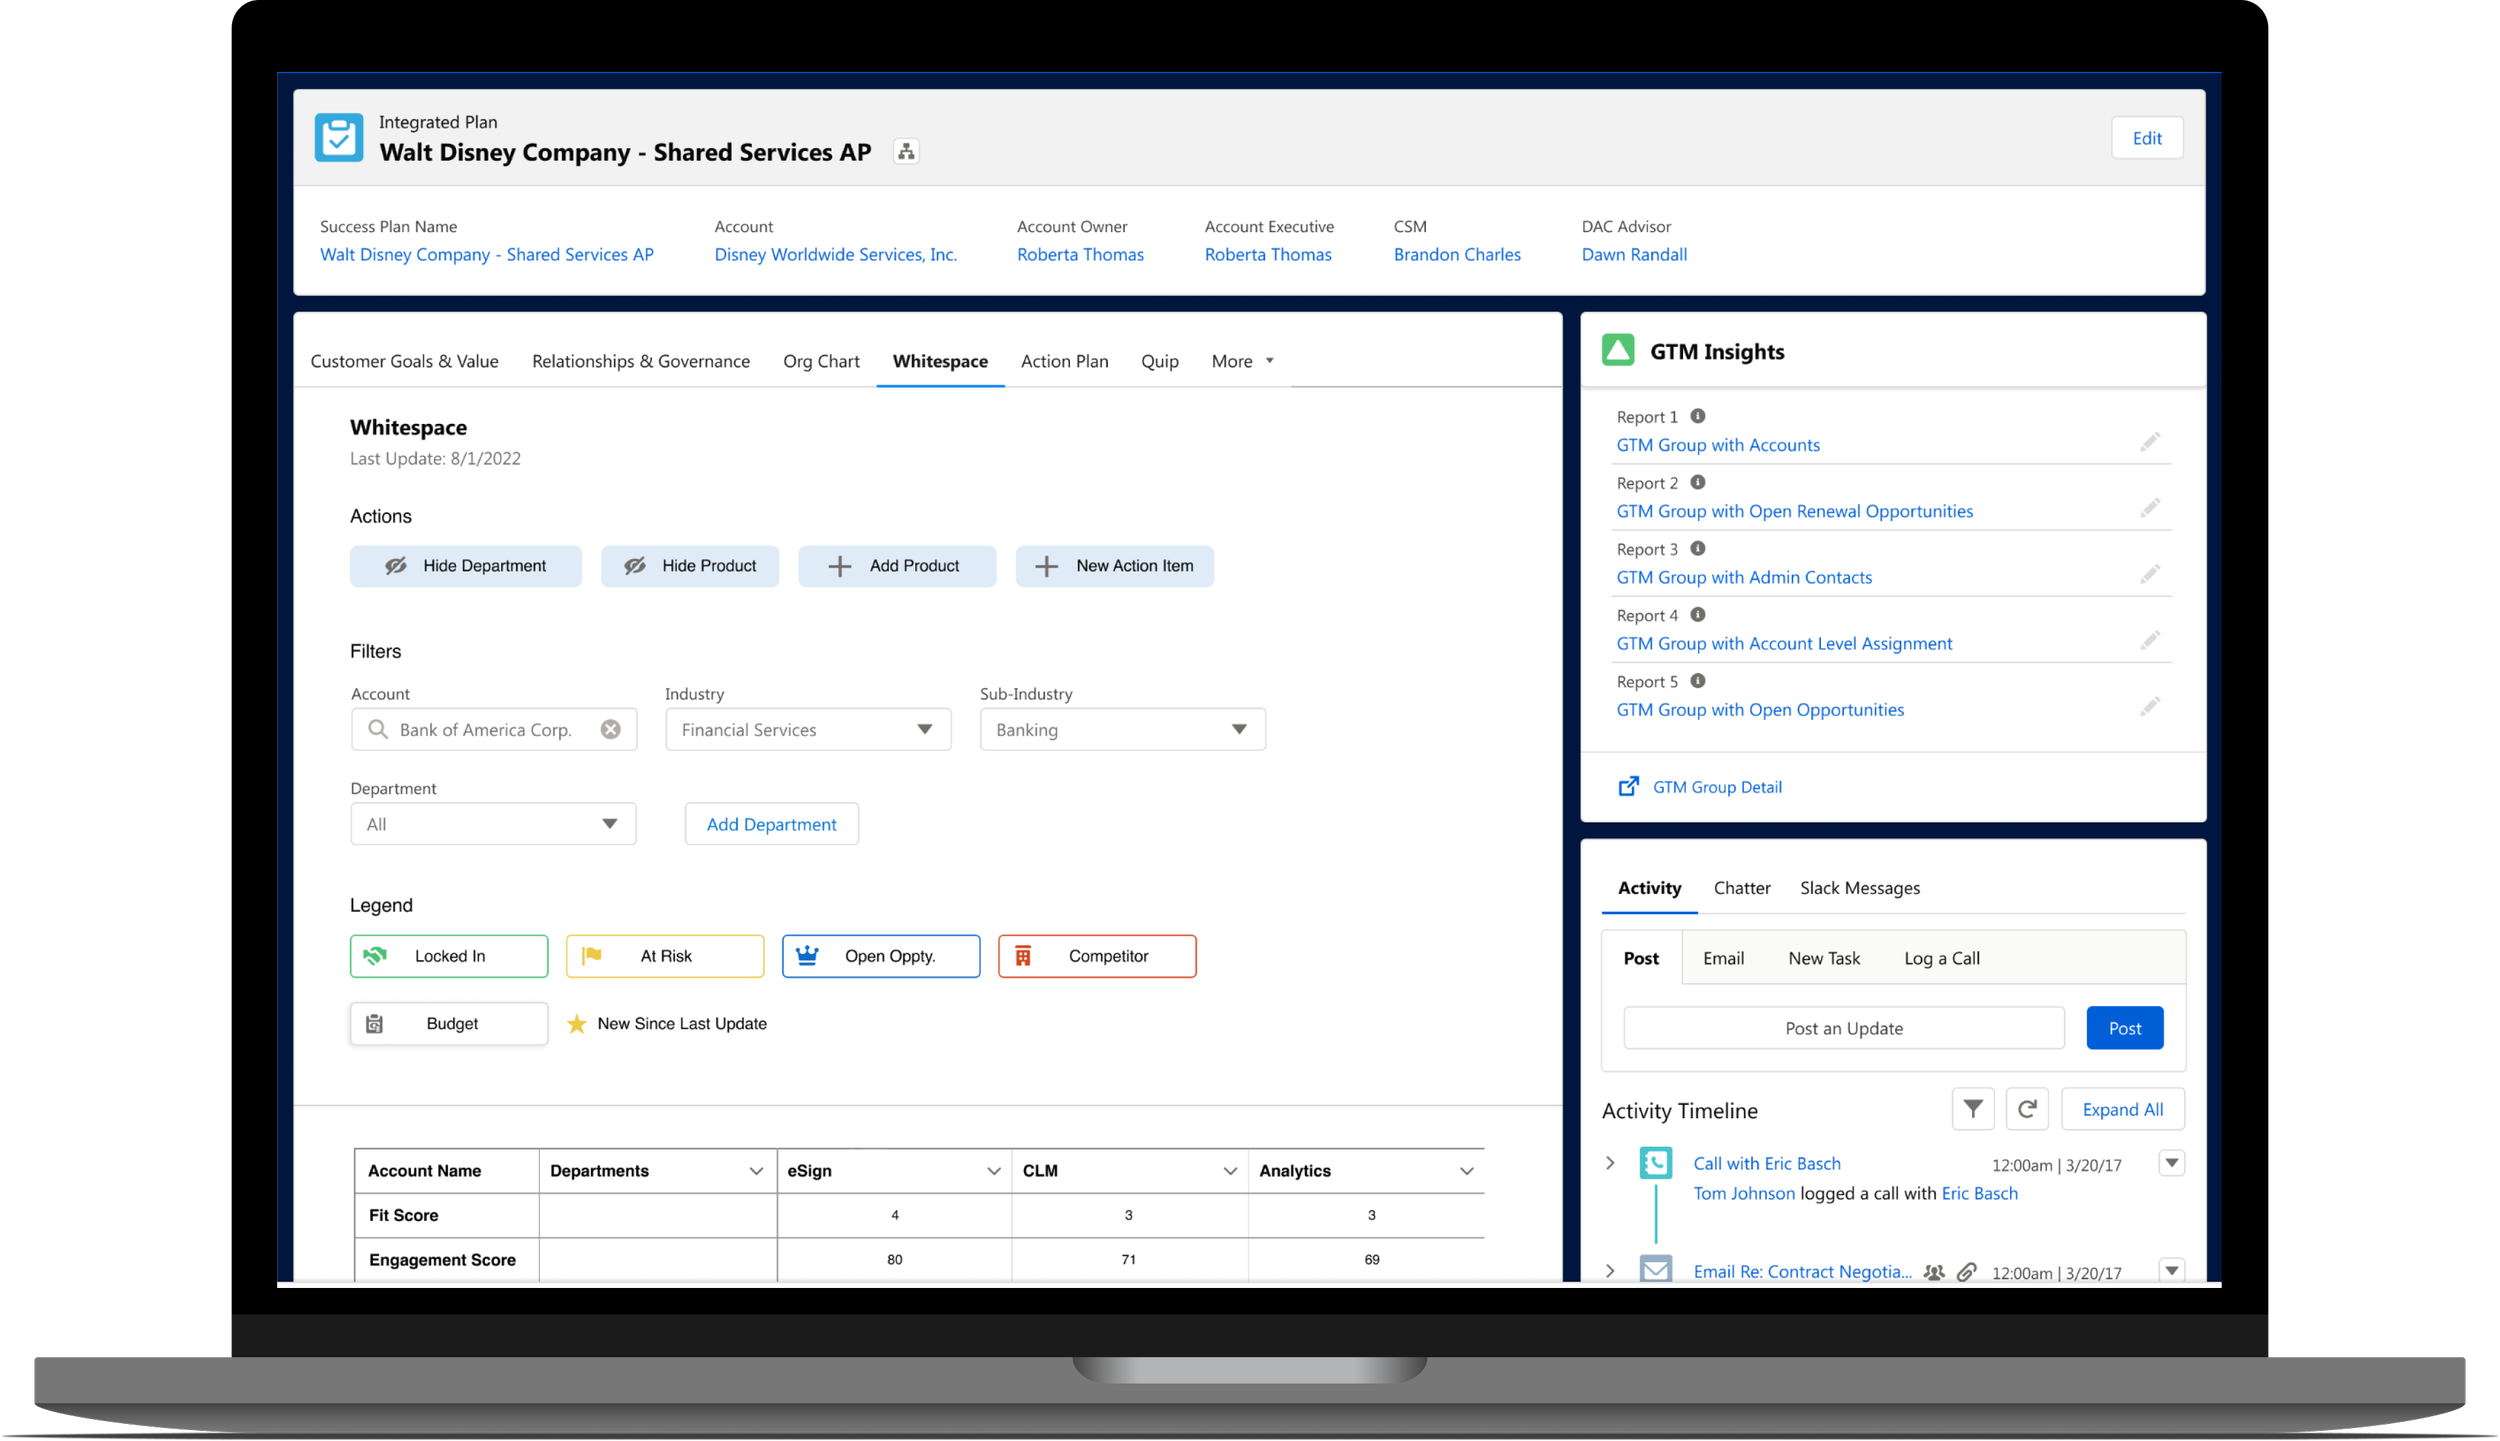Toggle the red Competitor legend chip
Screen dimensions: 2500x1441
1096,956
